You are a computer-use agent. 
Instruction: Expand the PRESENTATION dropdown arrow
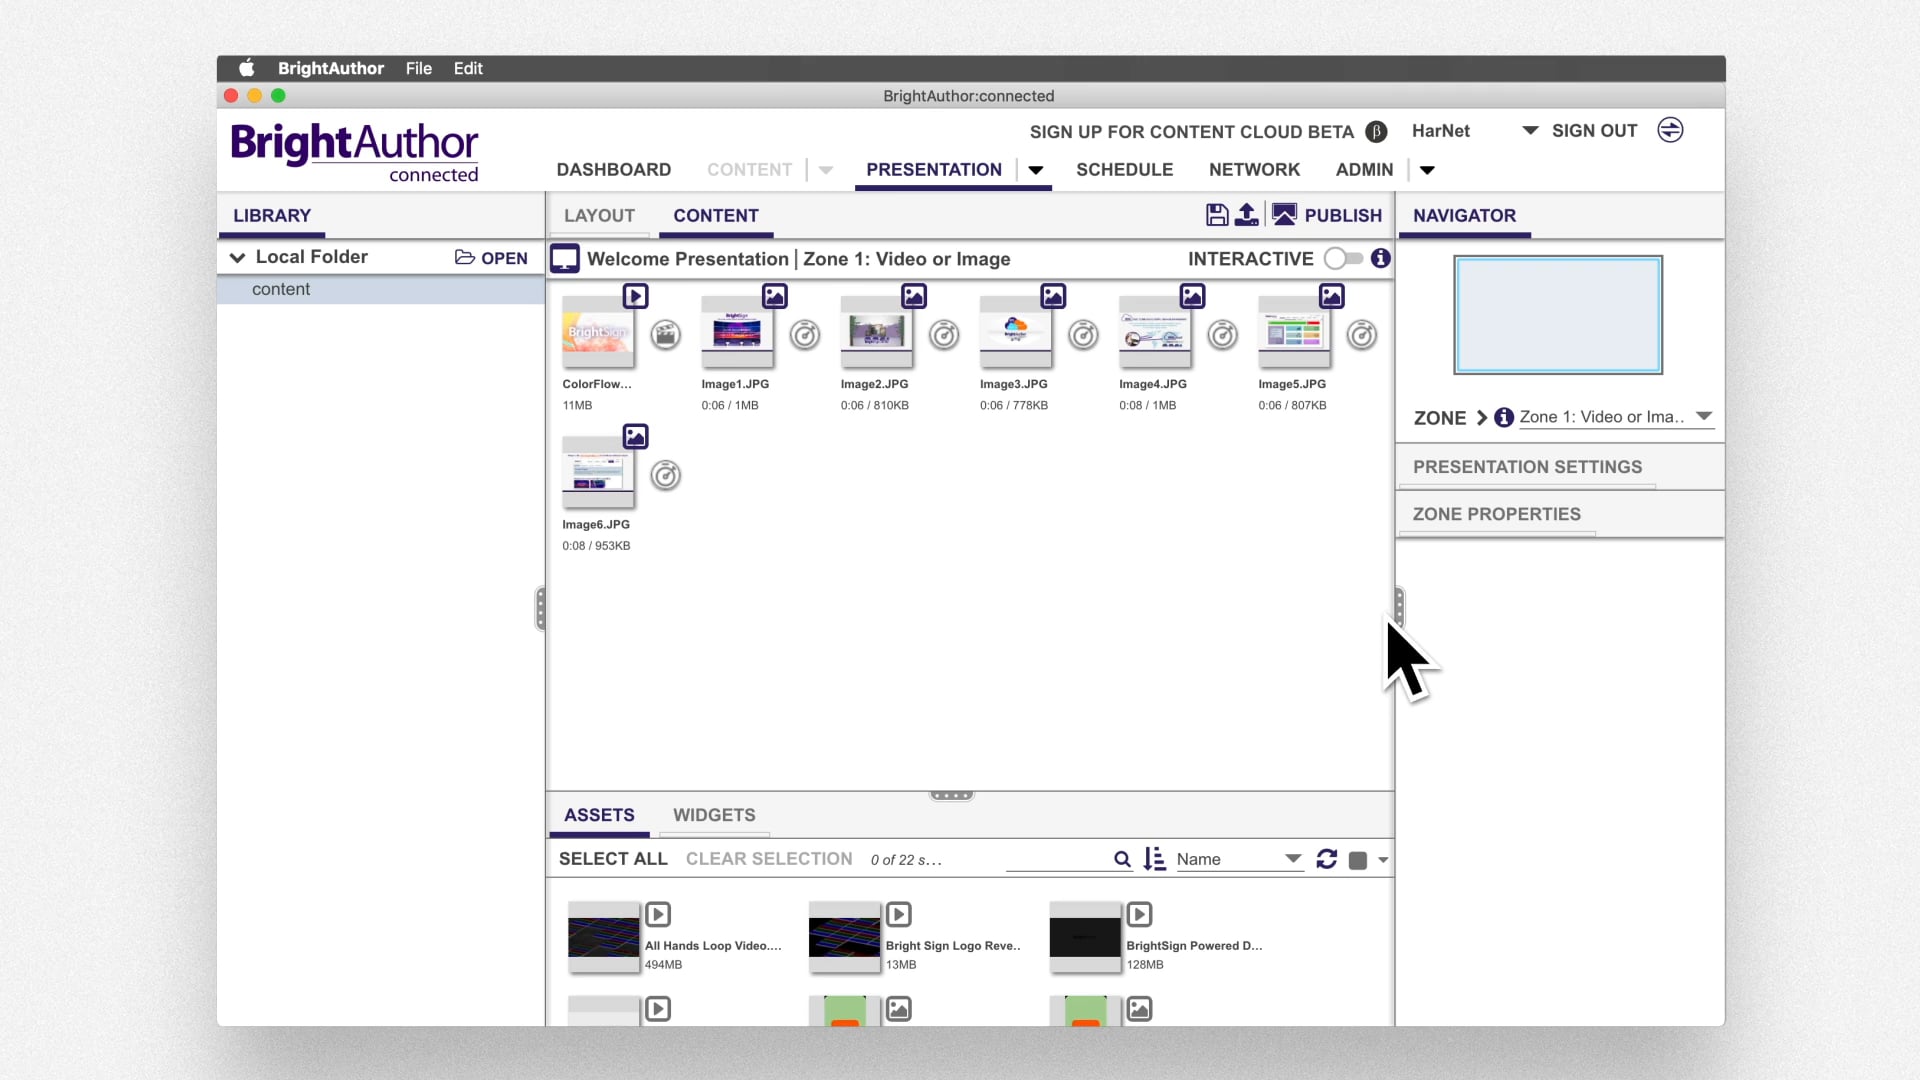[x=1036, y=169]
